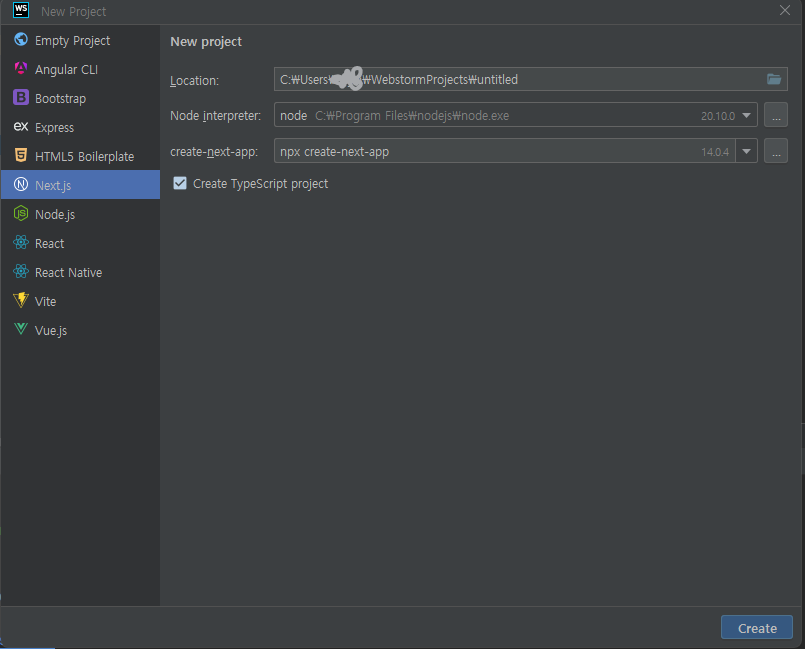Image resolution: width=805 pixels, height=649 pixels.
Task: Click the Create button
Action: [x=757, y=627]
